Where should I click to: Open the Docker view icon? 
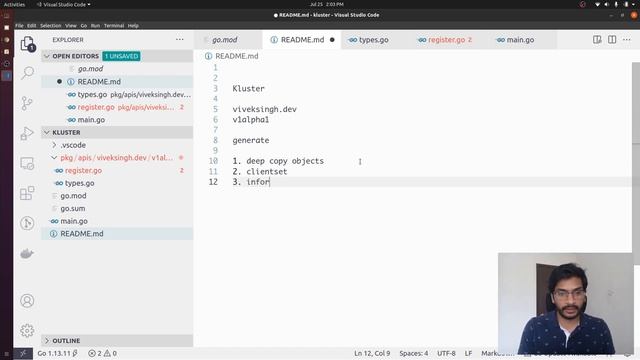[27, 253]
